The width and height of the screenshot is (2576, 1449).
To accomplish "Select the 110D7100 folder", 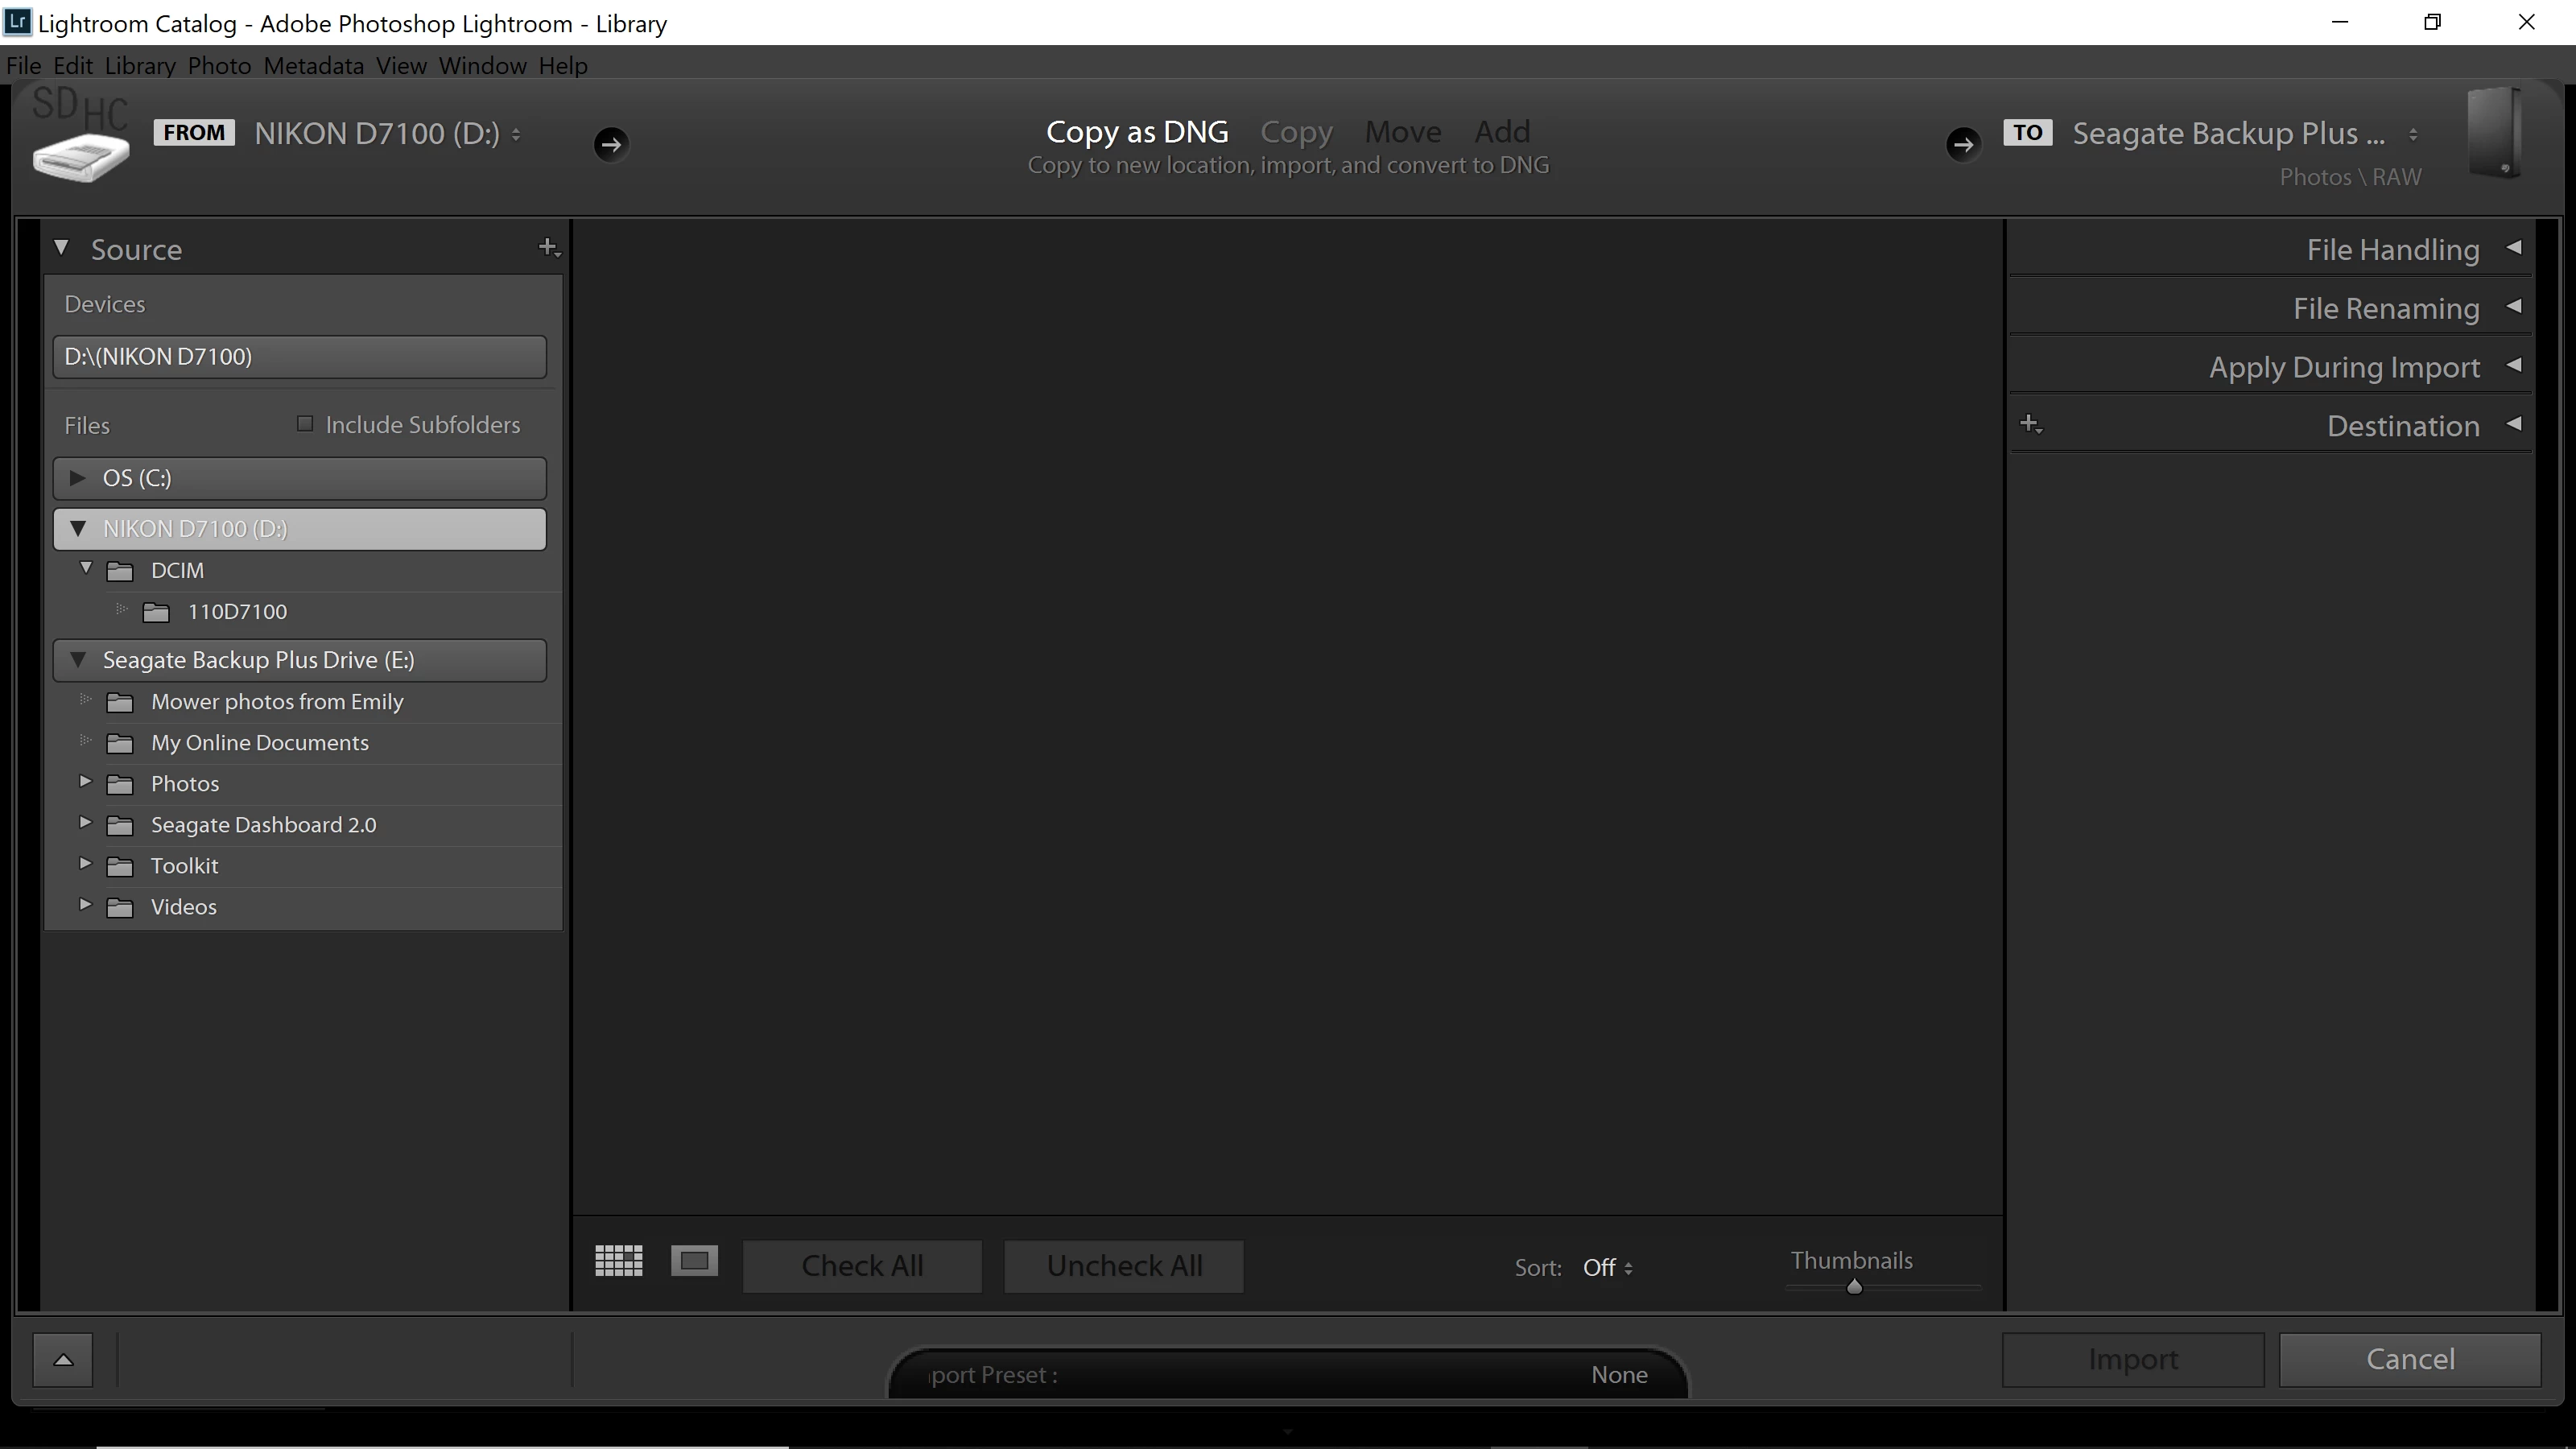I will (237, 612).
